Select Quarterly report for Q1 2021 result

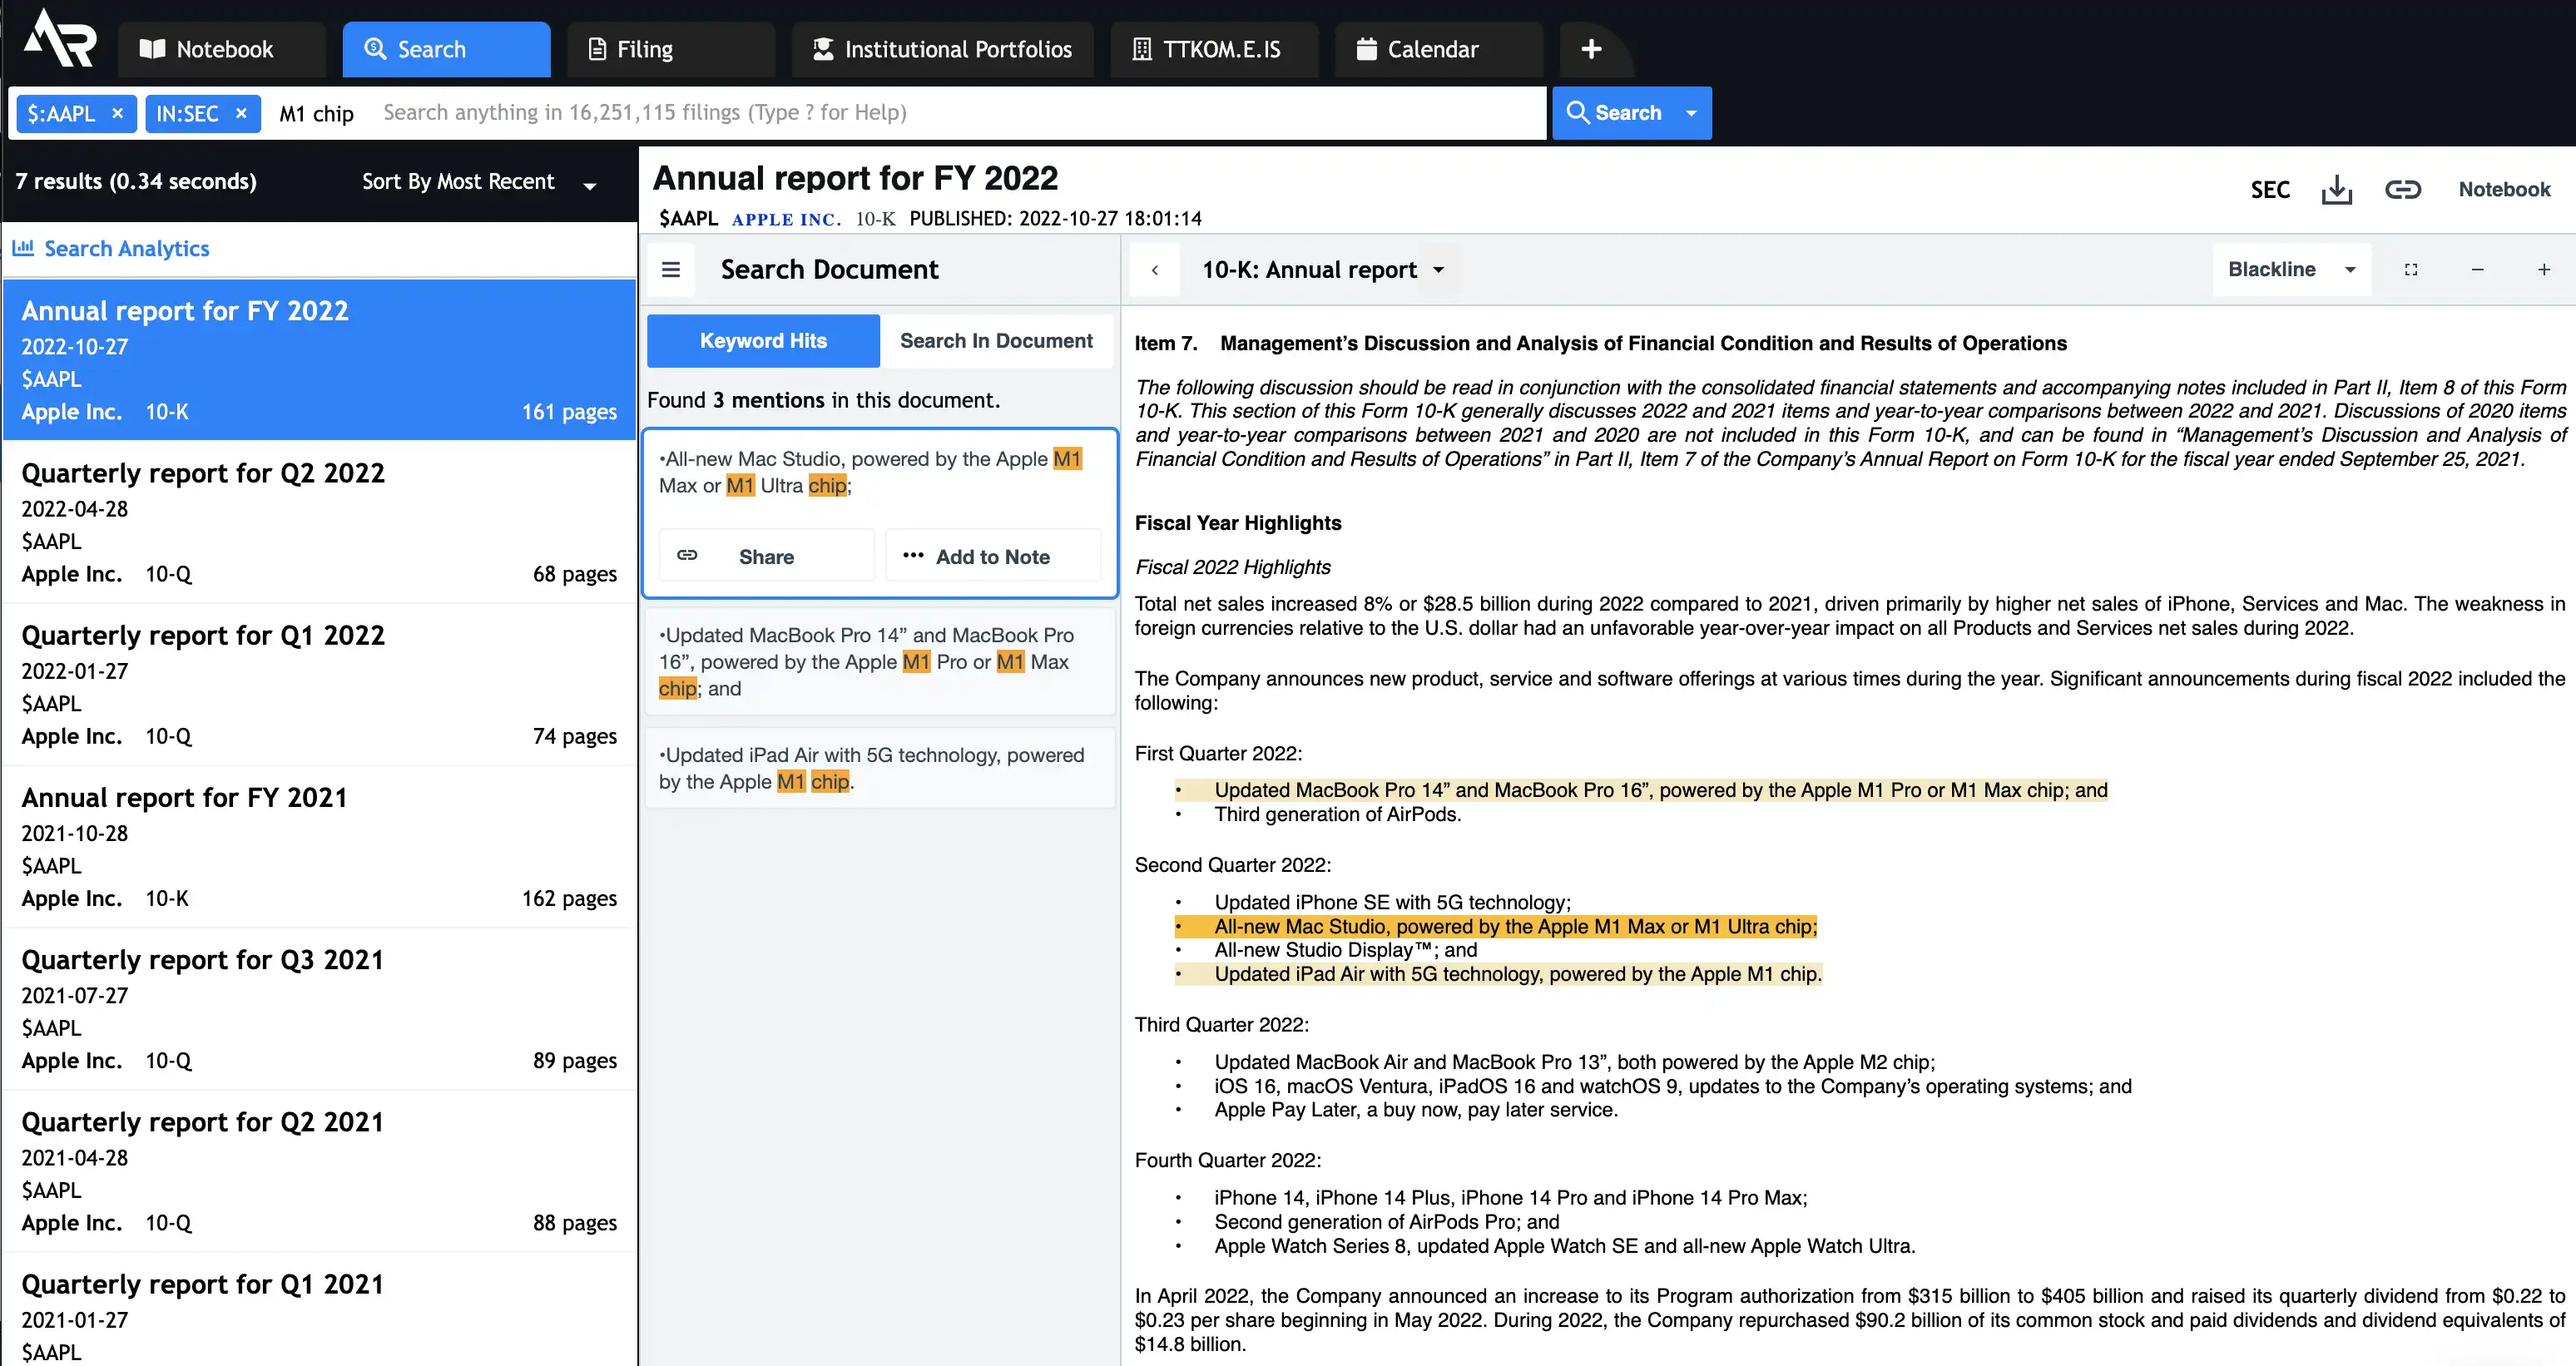319,1310
